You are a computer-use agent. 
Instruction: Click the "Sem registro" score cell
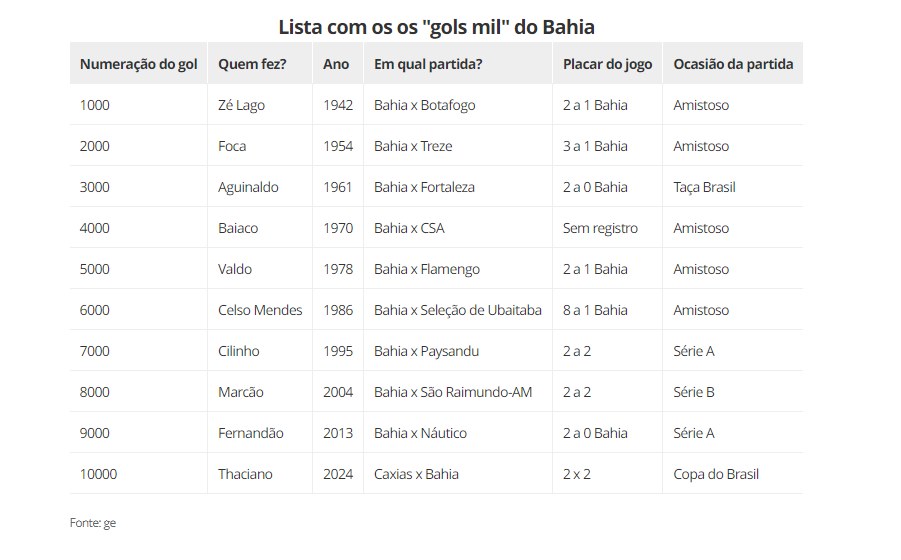[600, 228]
